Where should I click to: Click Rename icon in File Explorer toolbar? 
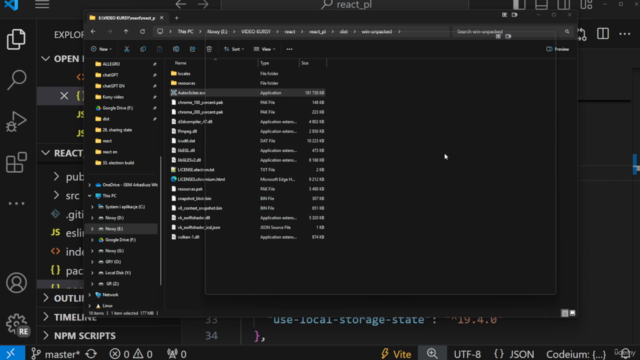(x=176, y=49)
